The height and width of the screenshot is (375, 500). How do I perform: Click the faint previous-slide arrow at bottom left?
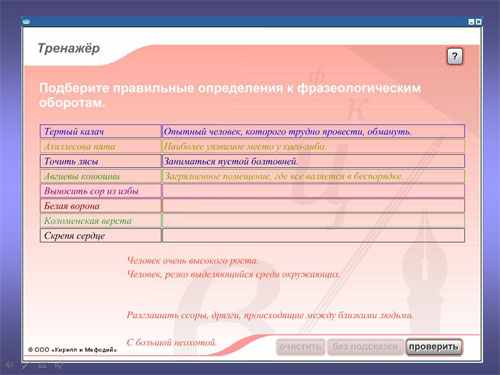pyautogui.click(x=9, y=365)
